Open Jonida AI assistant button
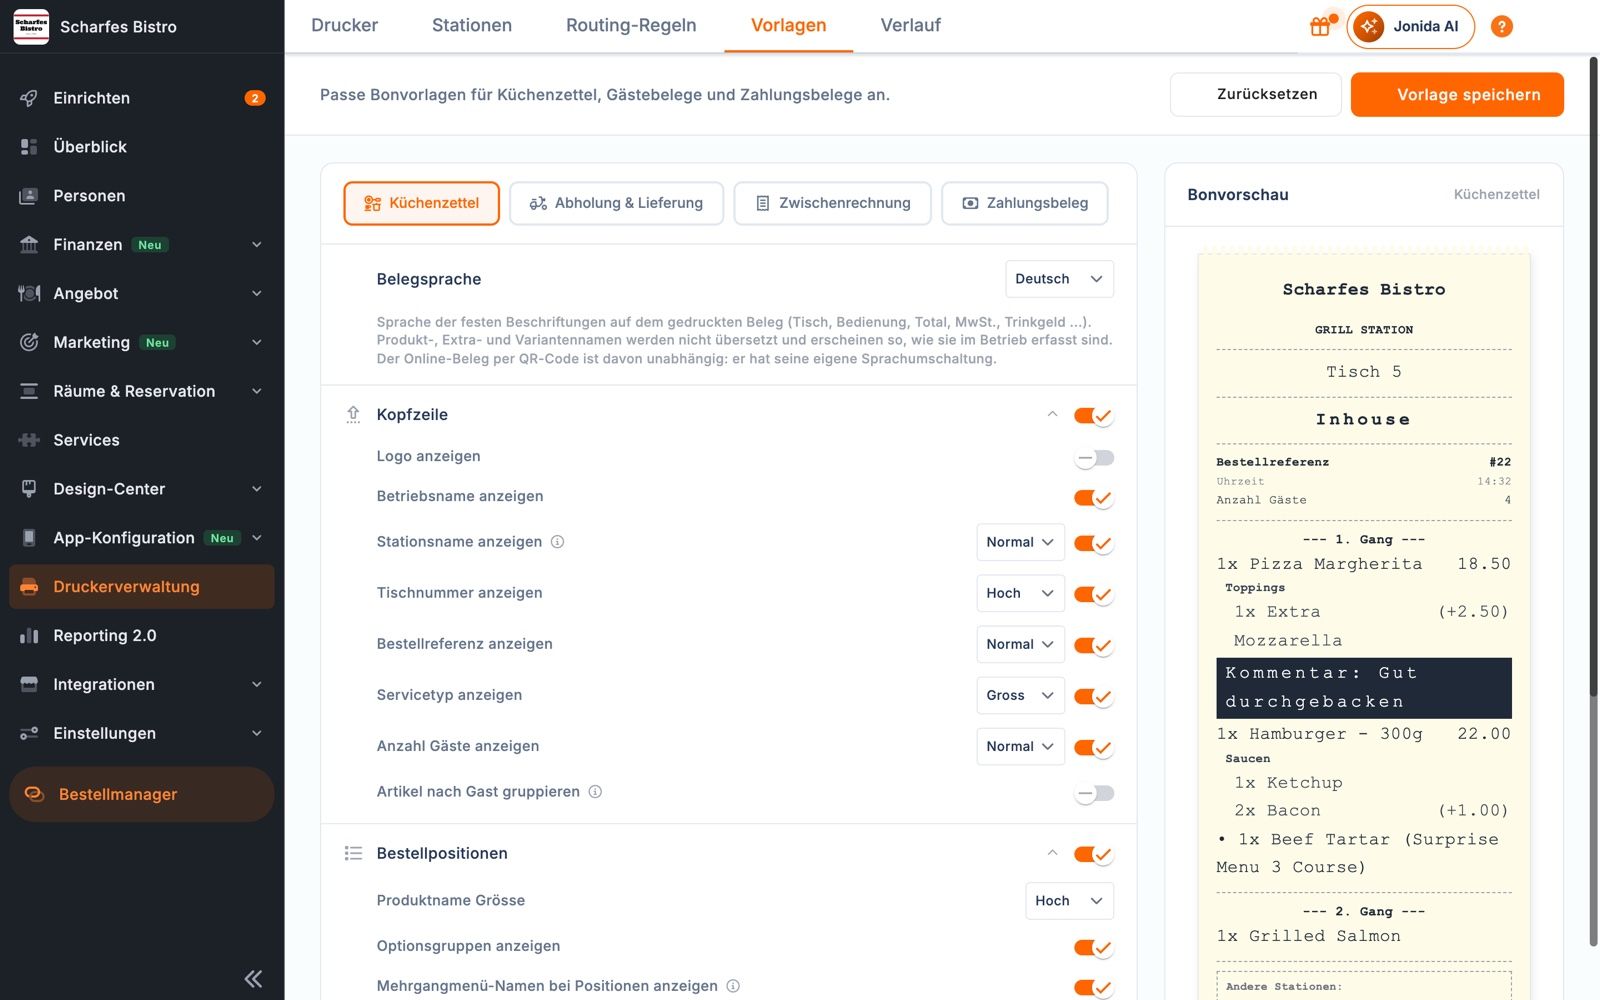The width and height of the screenshot is (1600, 1000). pos(1410,27)
